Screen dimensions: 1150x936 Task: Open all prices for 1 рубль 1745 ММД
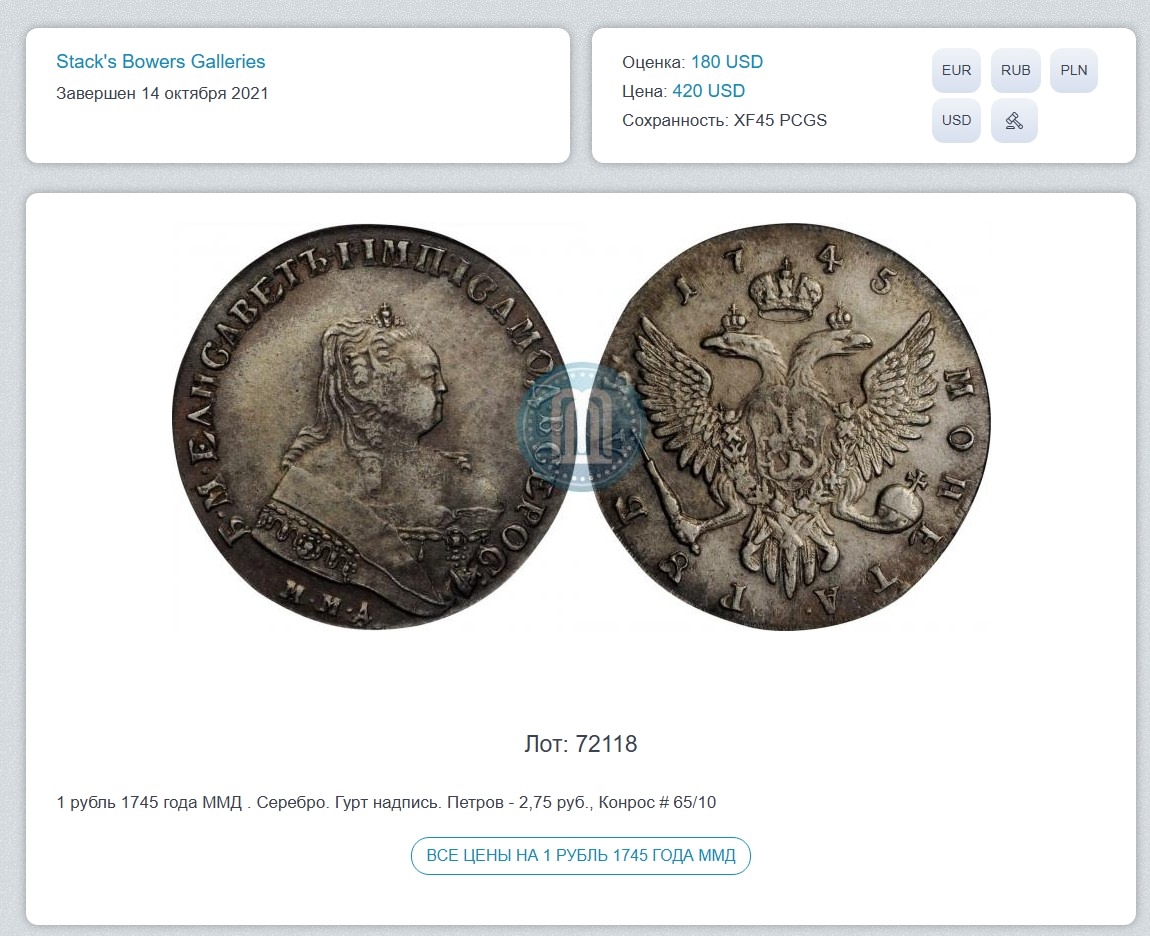(581, 855)
